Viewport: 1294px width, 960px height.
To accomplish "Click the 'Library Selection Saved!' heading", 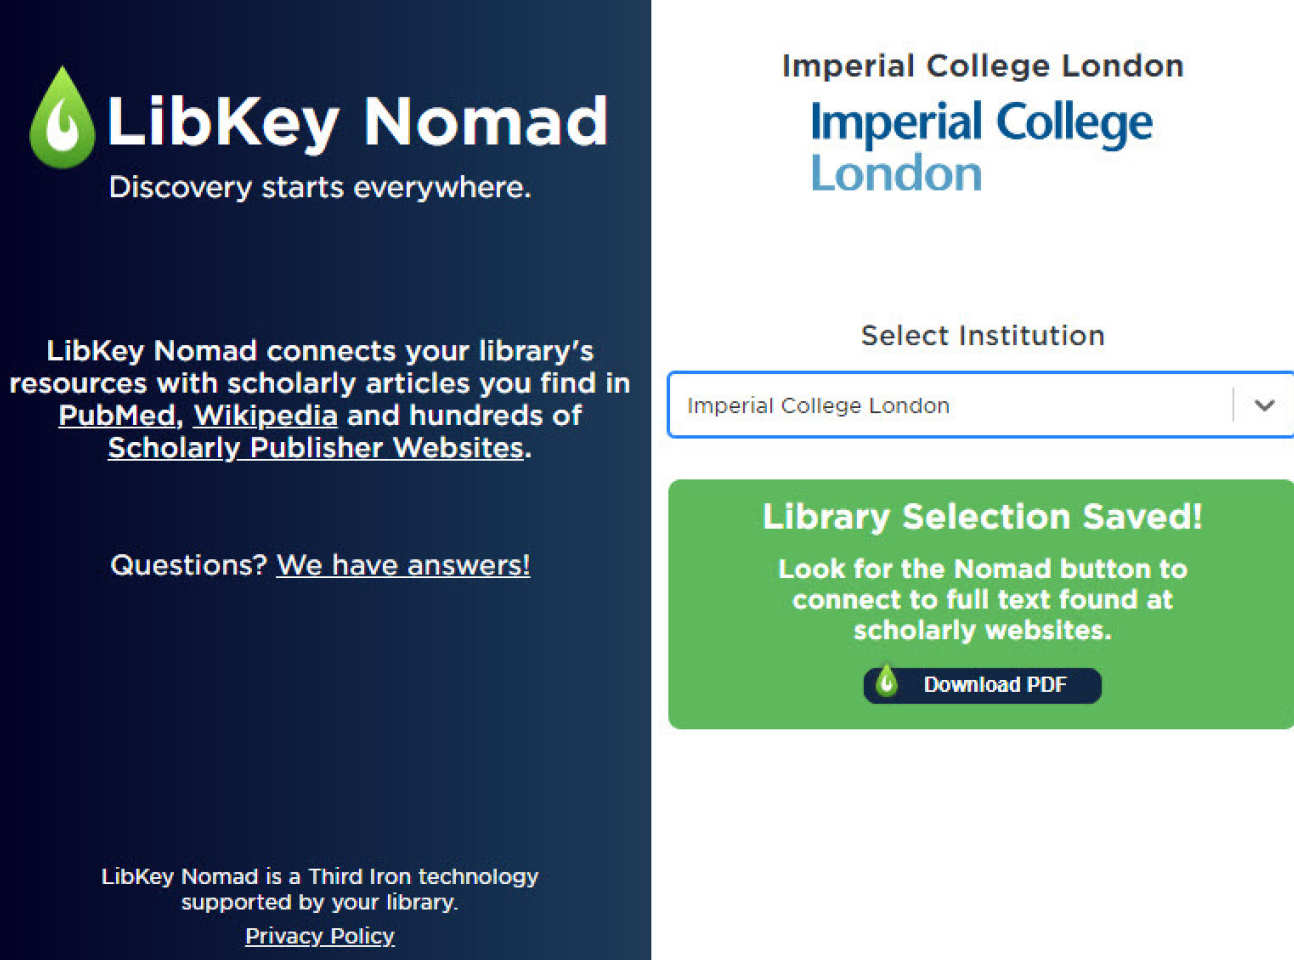I will point(982,516).
